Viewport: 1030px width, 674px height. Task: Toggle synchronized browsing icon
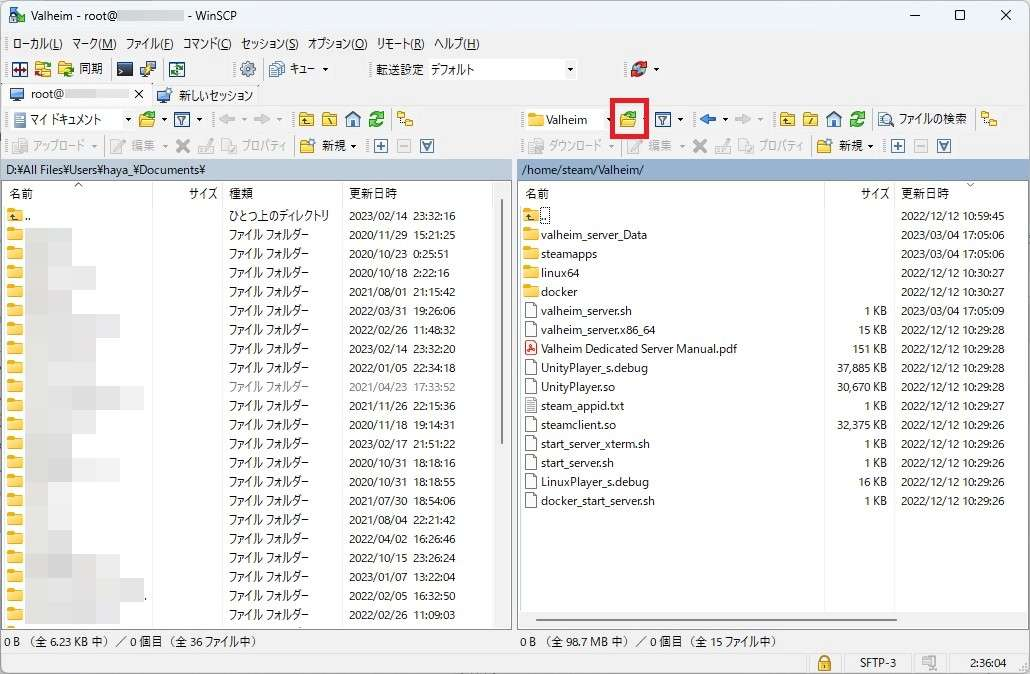(177, 69)
